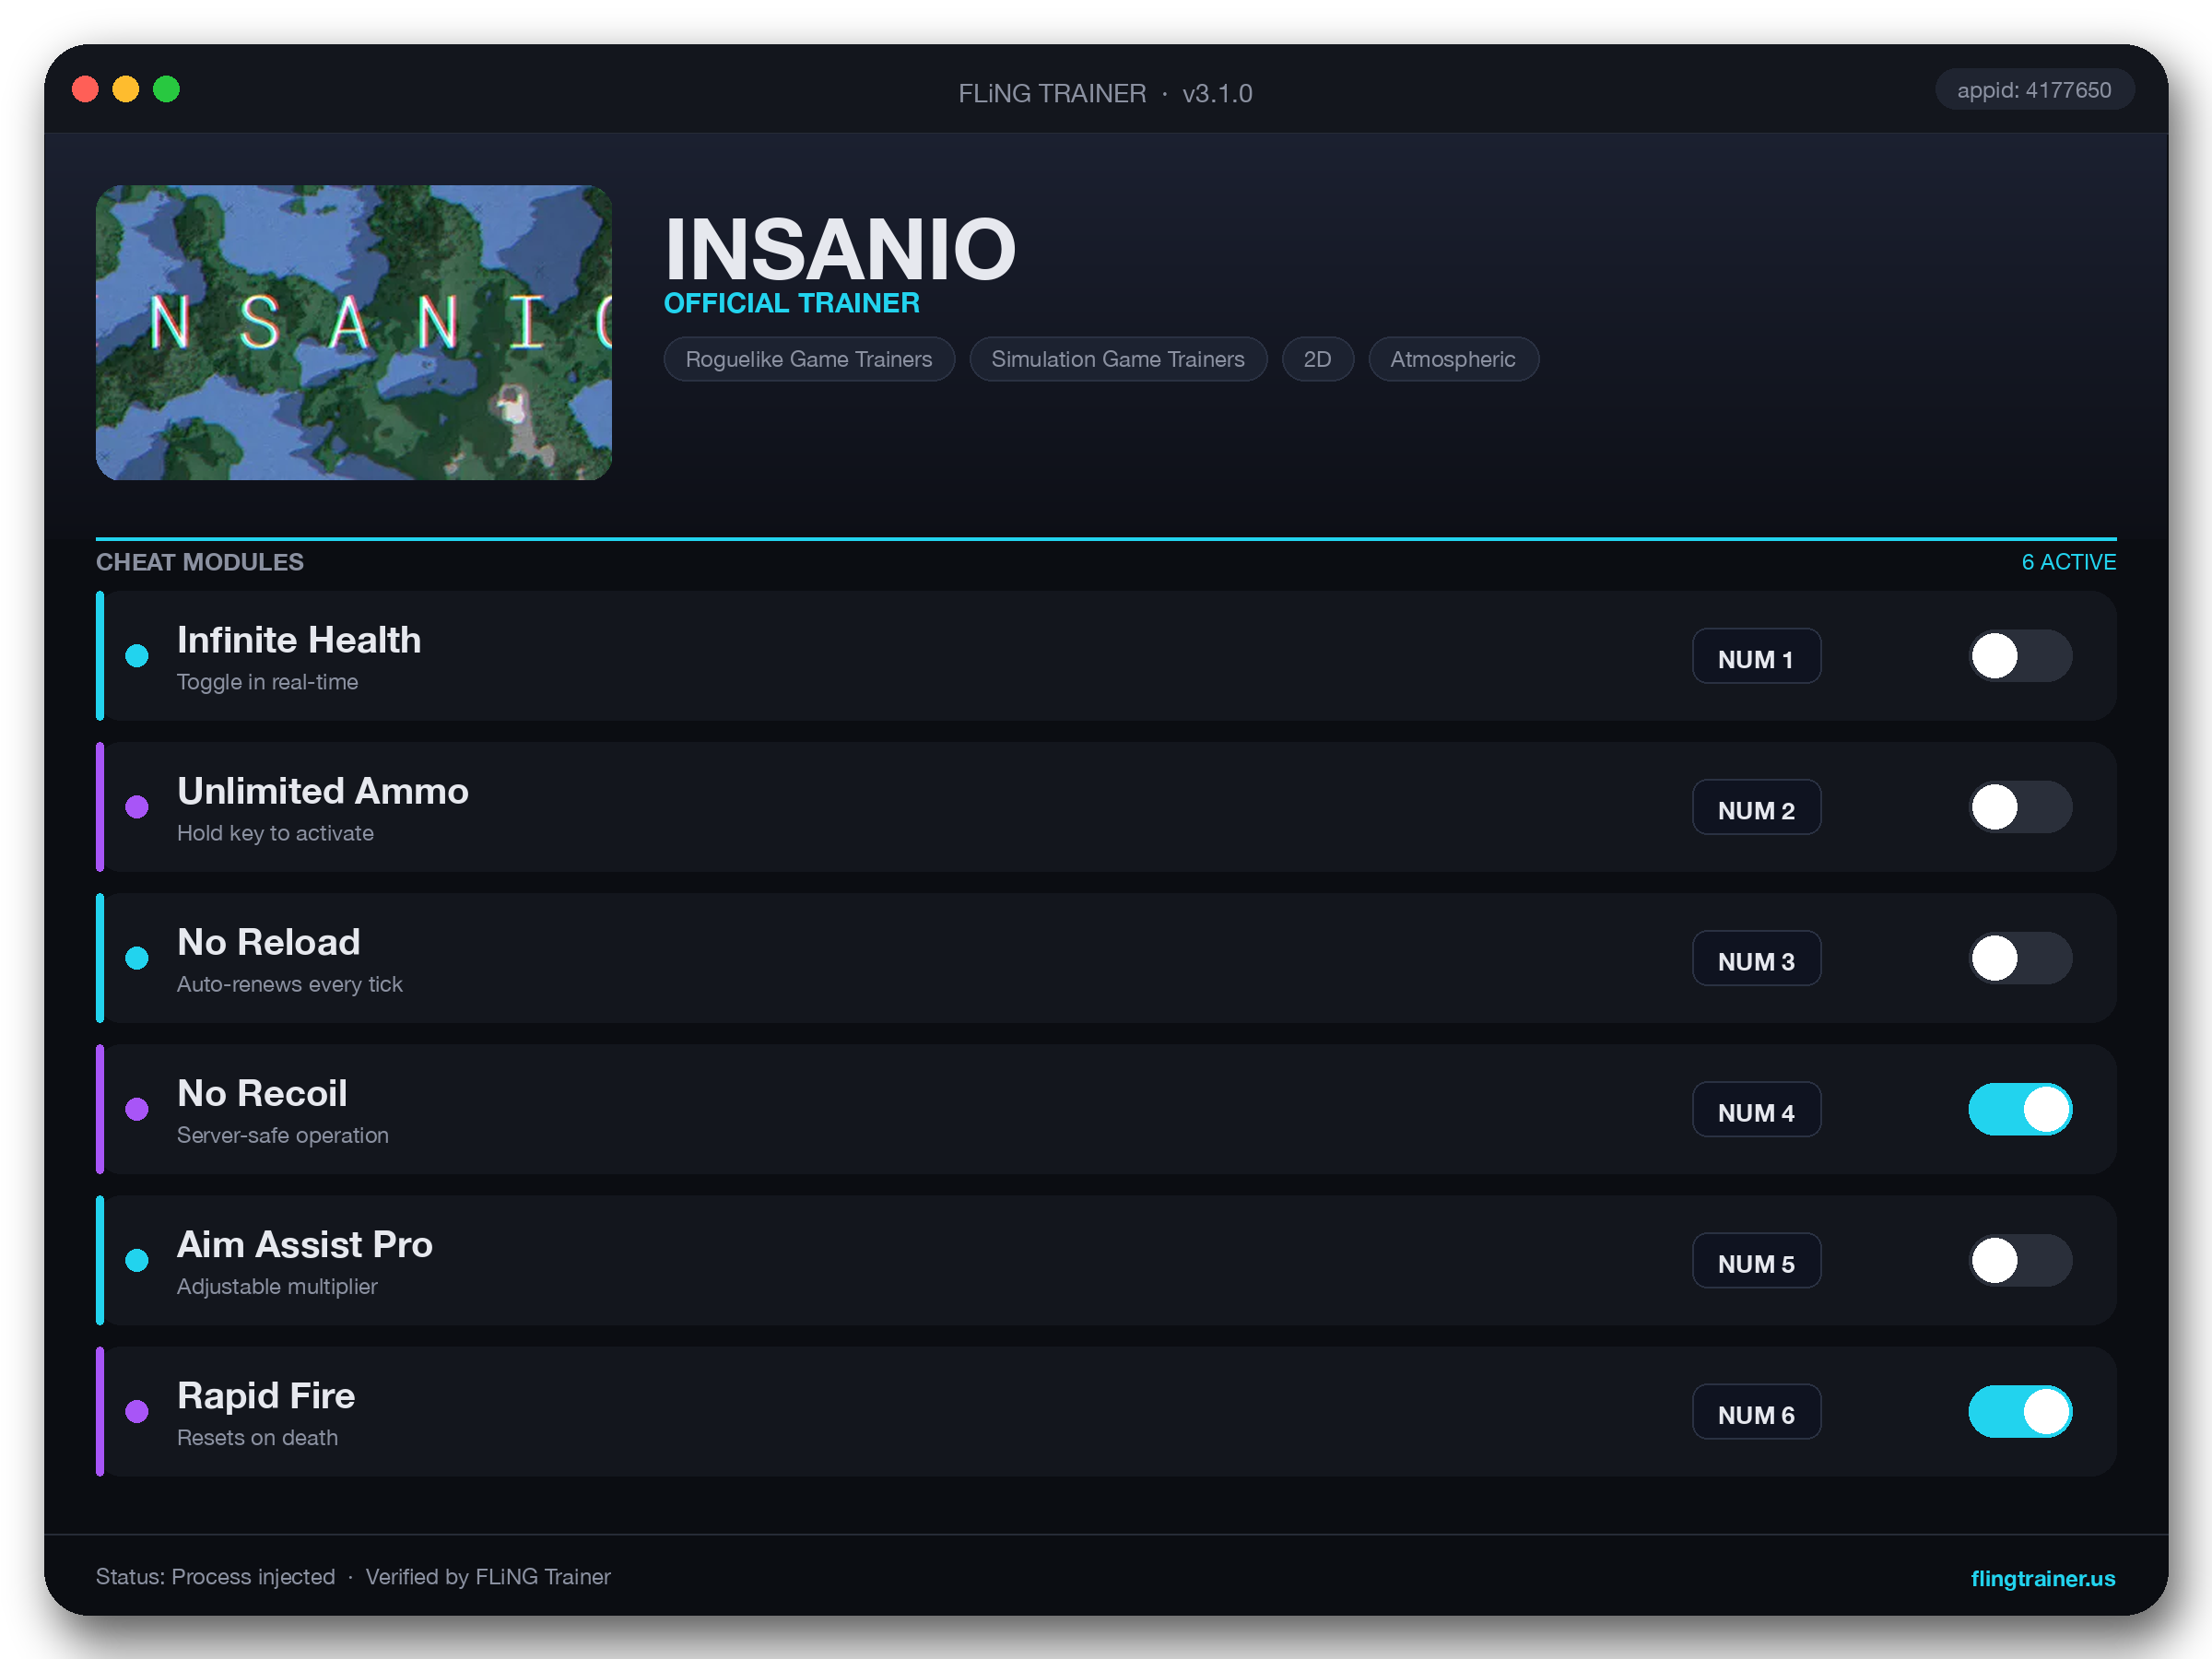Click the 'CHEAT MODULES' section header
The height and width of the screenshot is (1659, 2212).
(200, 562)
